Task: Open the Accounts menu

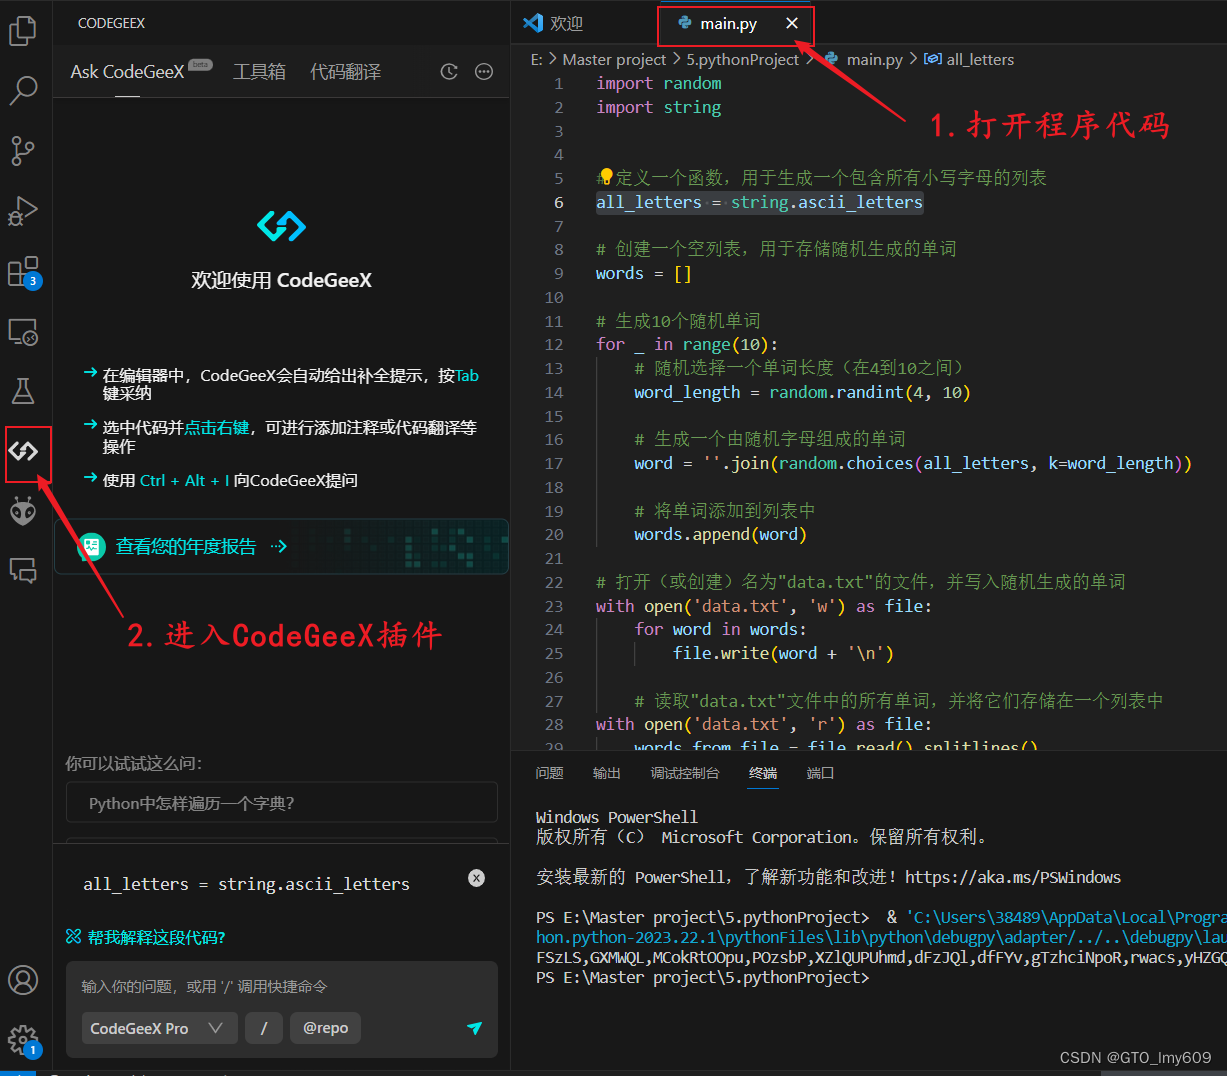Action: point(22,980)
